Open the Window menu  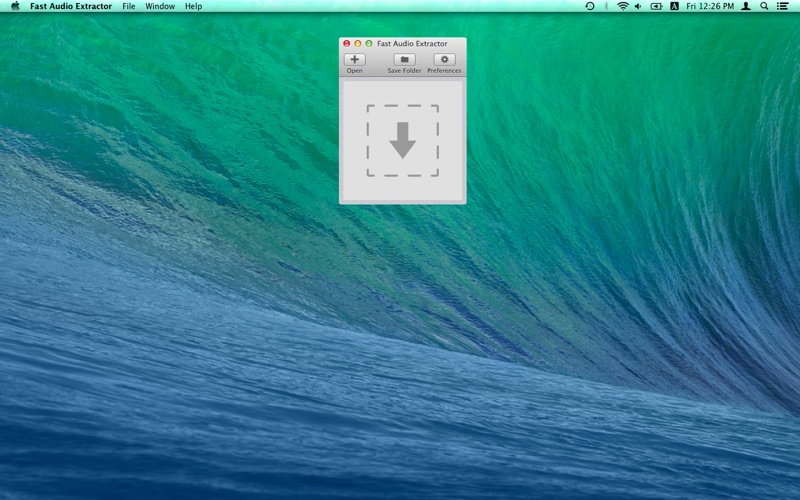(x=160, y=6)
